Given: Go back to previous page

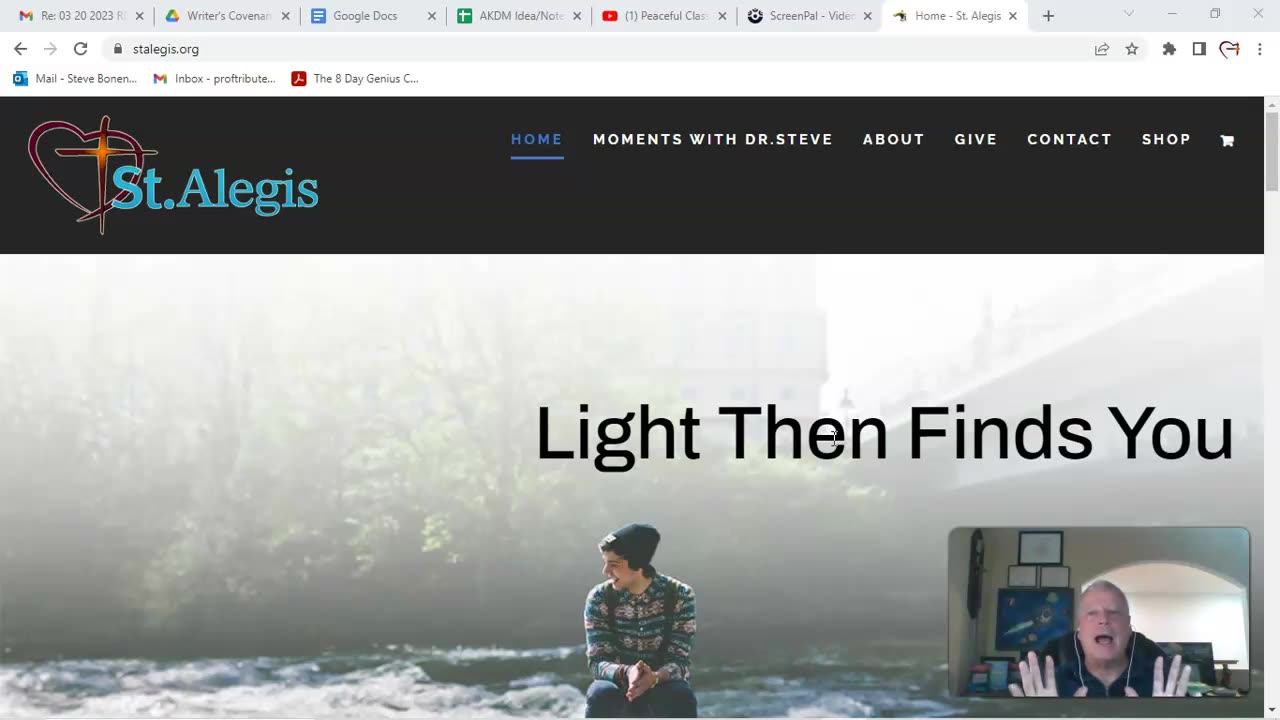Looking at the screenshot, I should 20,49.
